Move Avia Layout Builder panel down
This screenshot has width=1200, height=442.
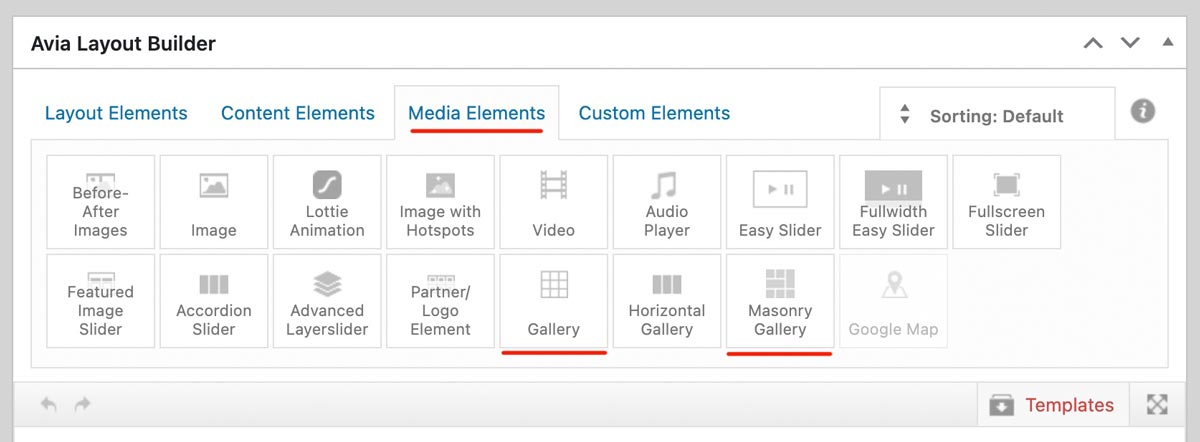(x=1130, y=43)
